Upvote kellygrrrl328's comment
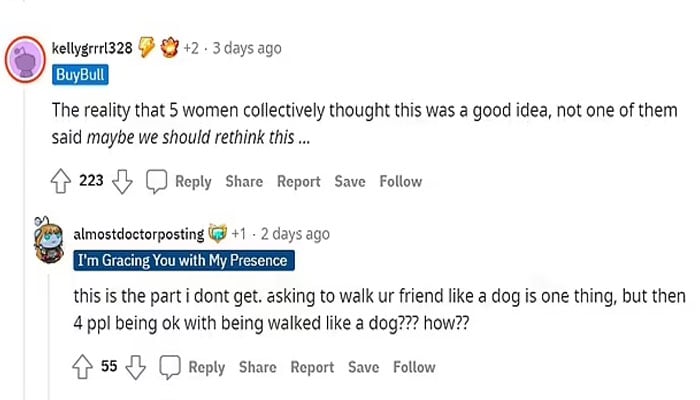700x400 pixels. 60,181
